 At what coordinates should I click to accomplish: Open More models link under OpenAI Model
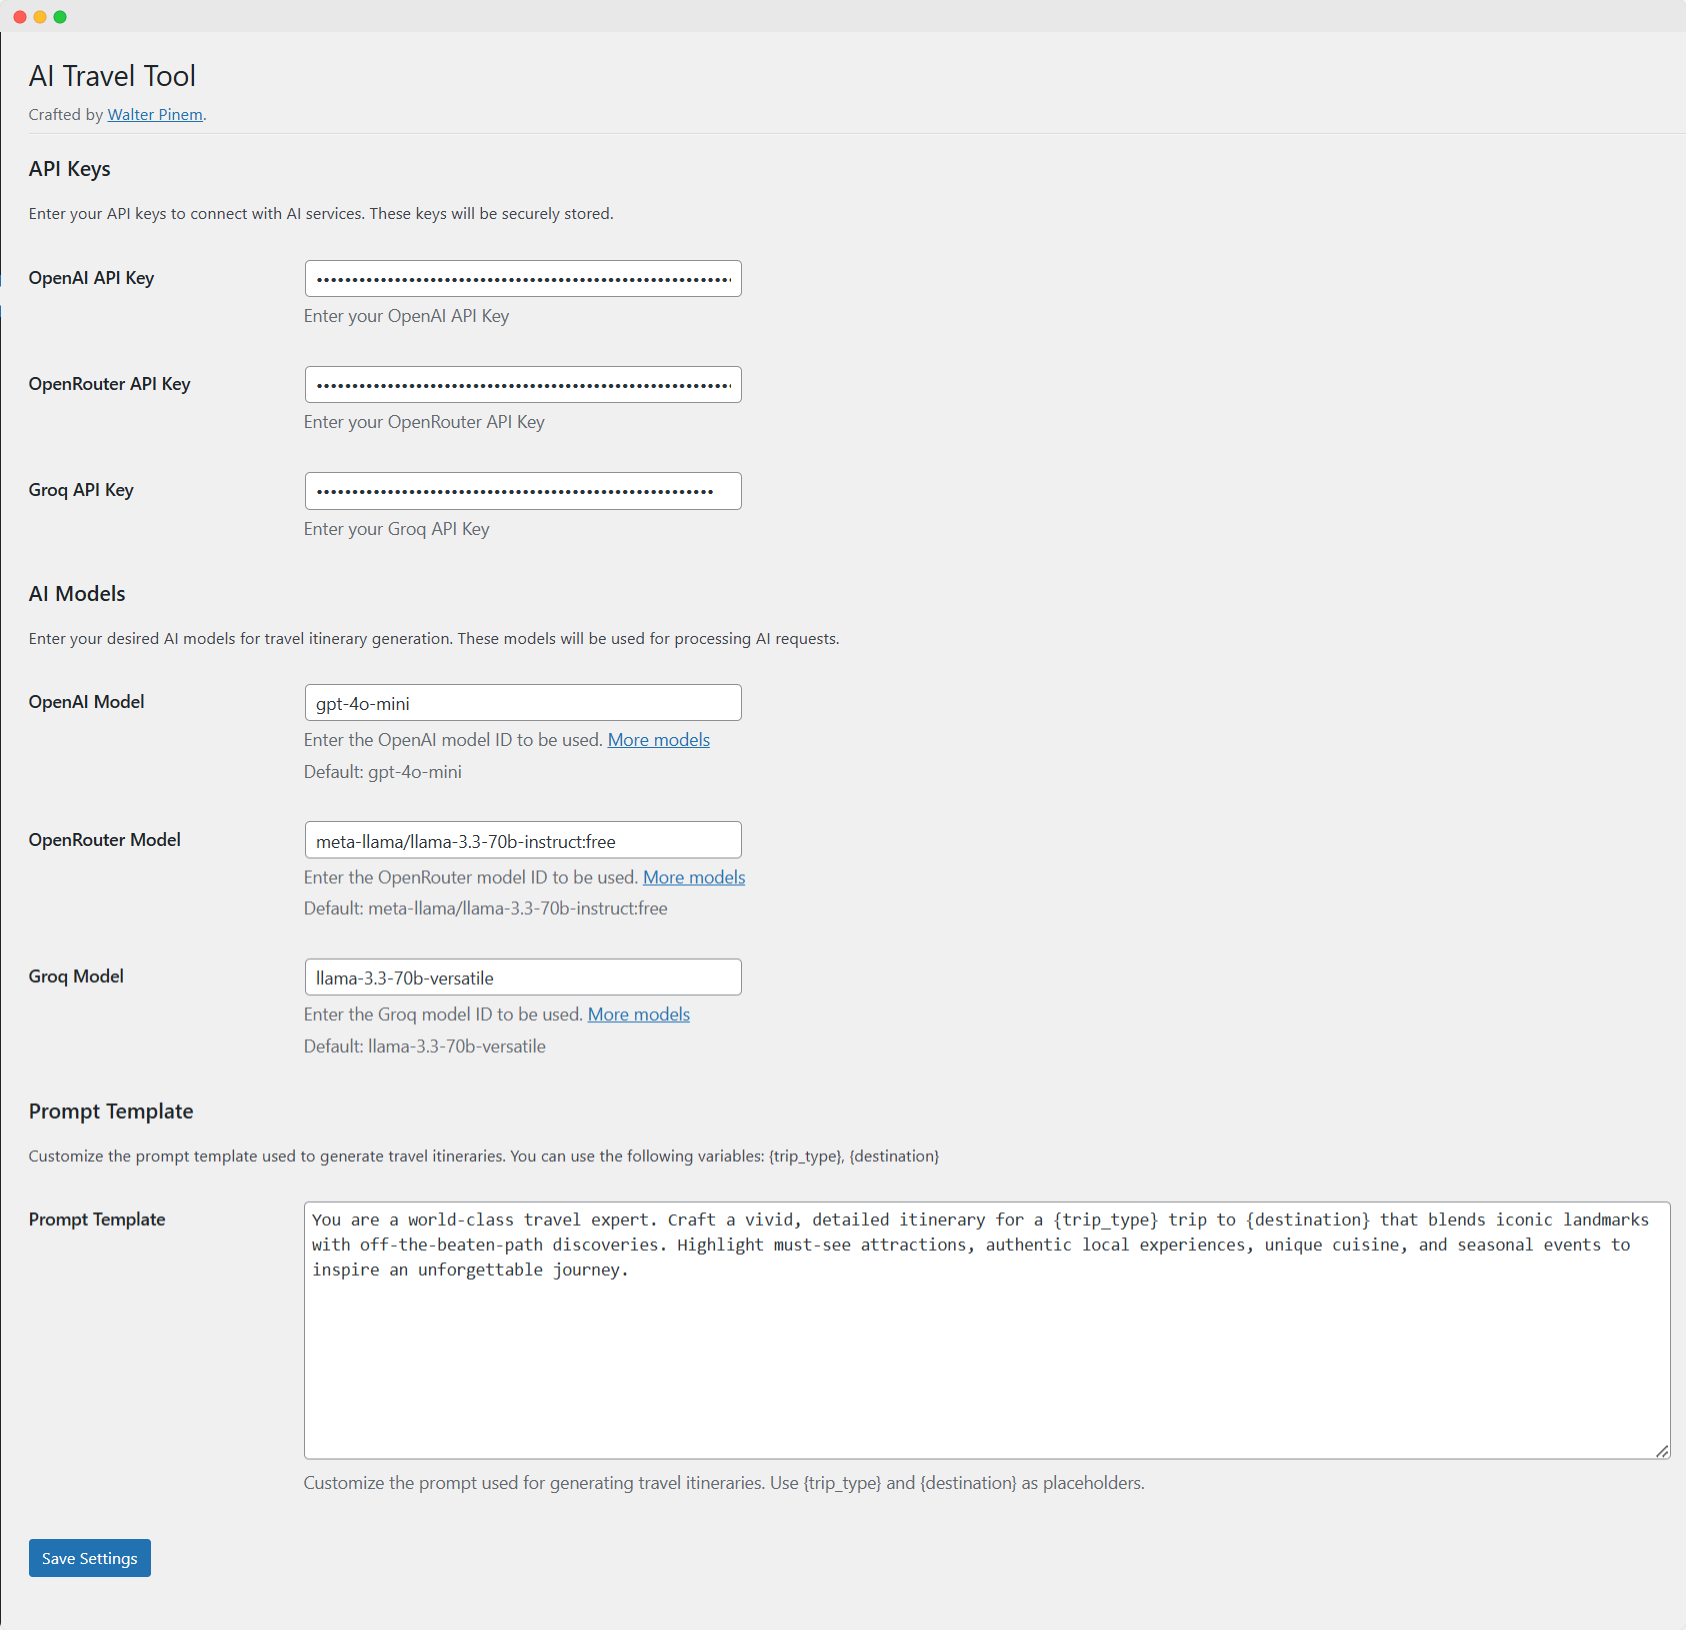tap(658, 740)
